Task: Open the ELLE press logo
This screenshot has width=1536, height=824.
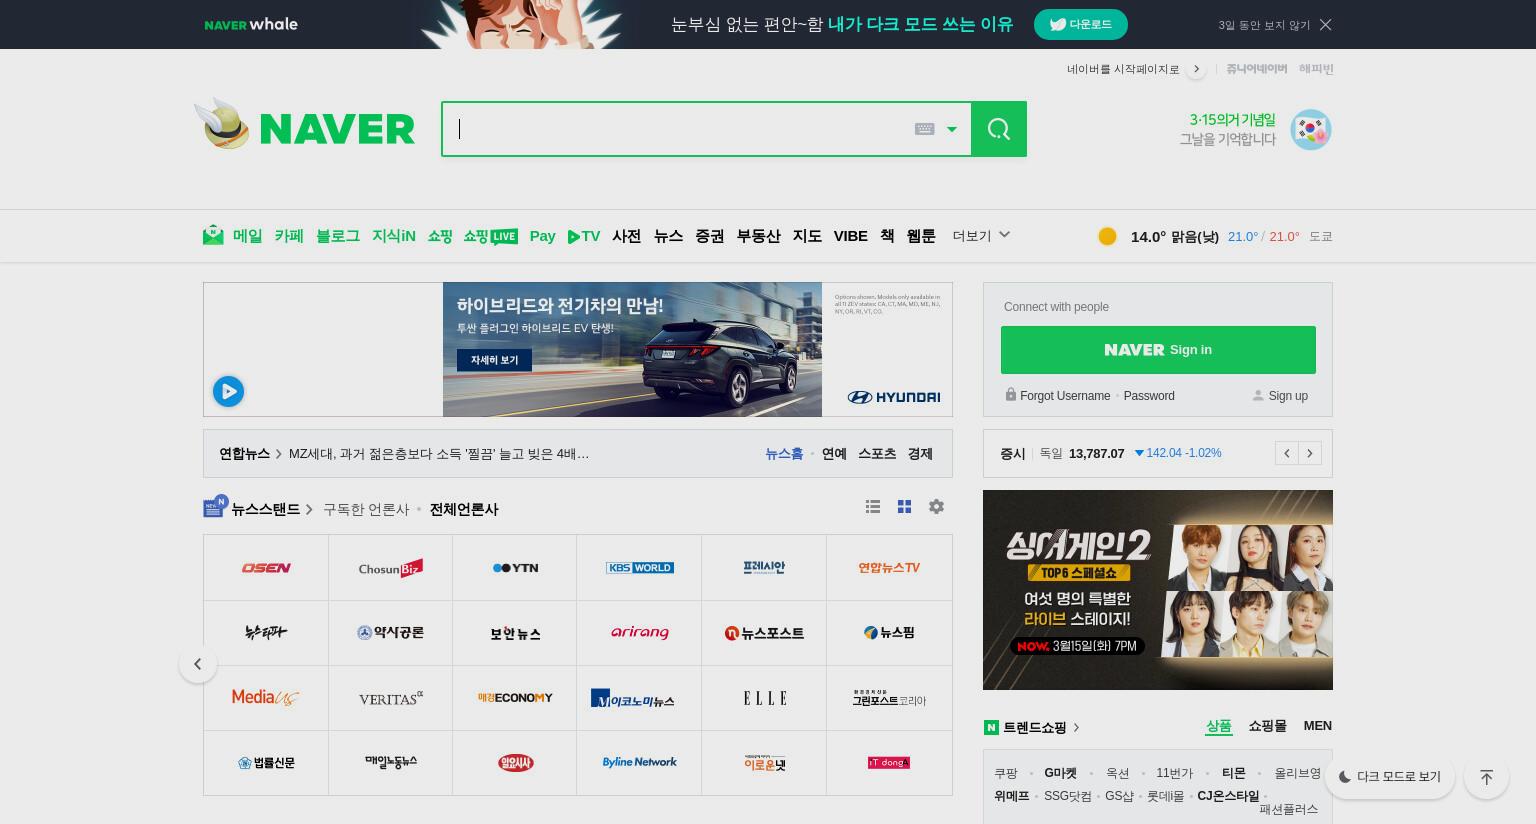Action: (x=764, y=698)
